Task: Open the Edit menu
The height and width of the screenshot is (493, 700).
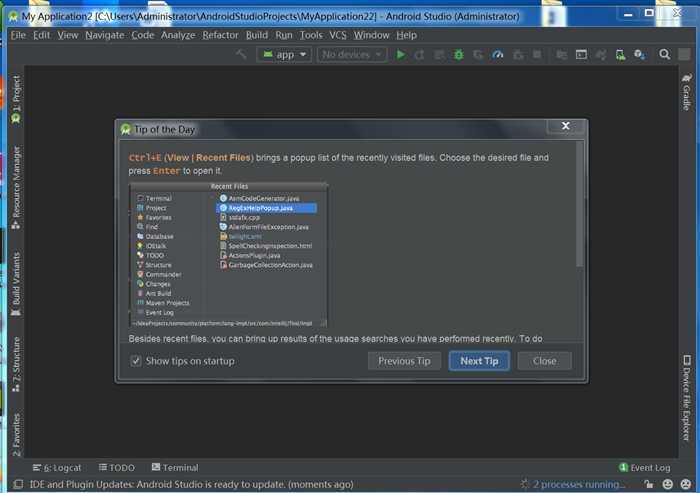Action: point(42,35)
